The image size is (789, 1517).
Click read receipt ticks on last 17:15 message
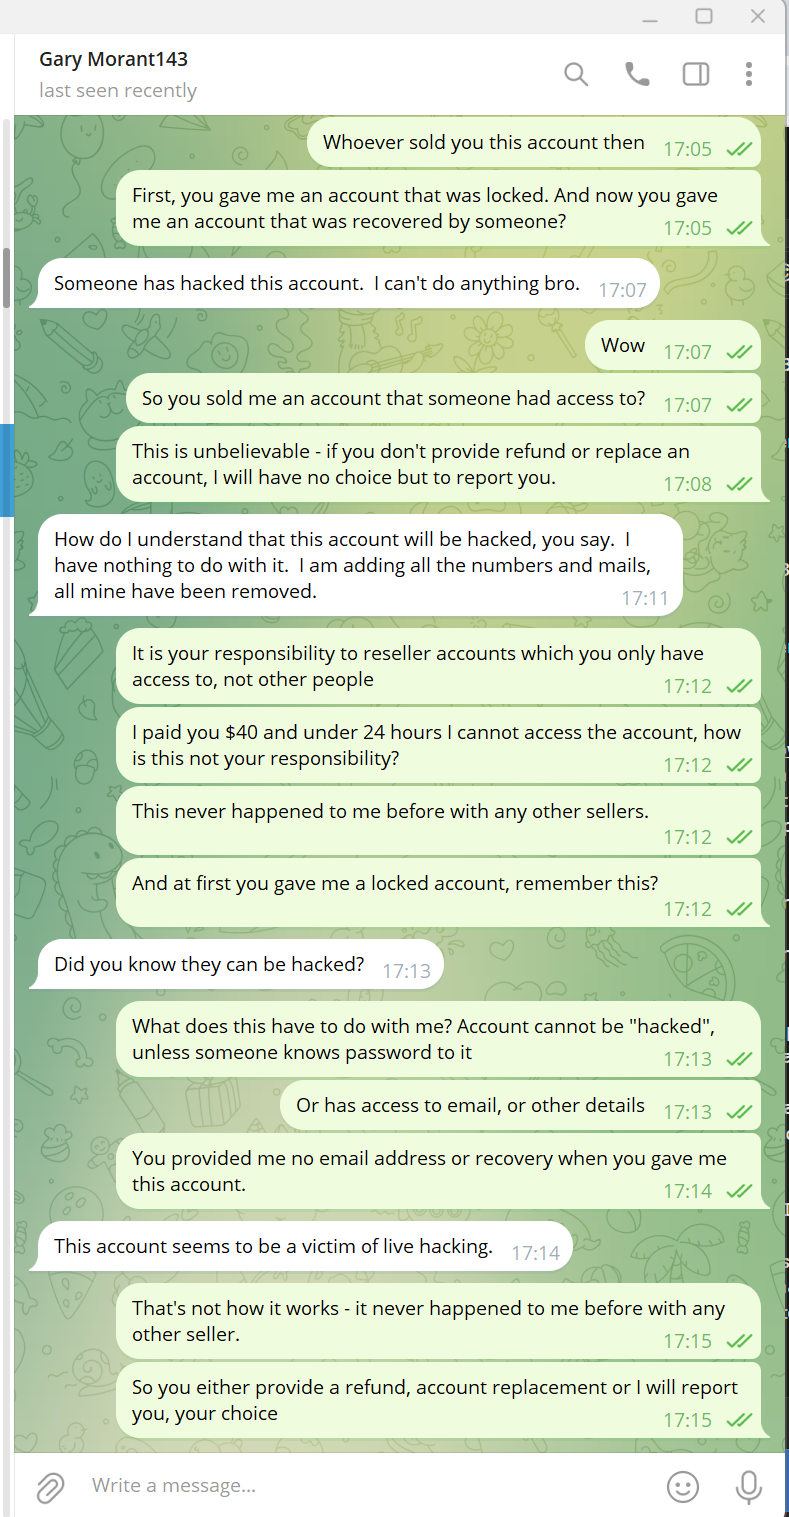[x=739, y=1419]
